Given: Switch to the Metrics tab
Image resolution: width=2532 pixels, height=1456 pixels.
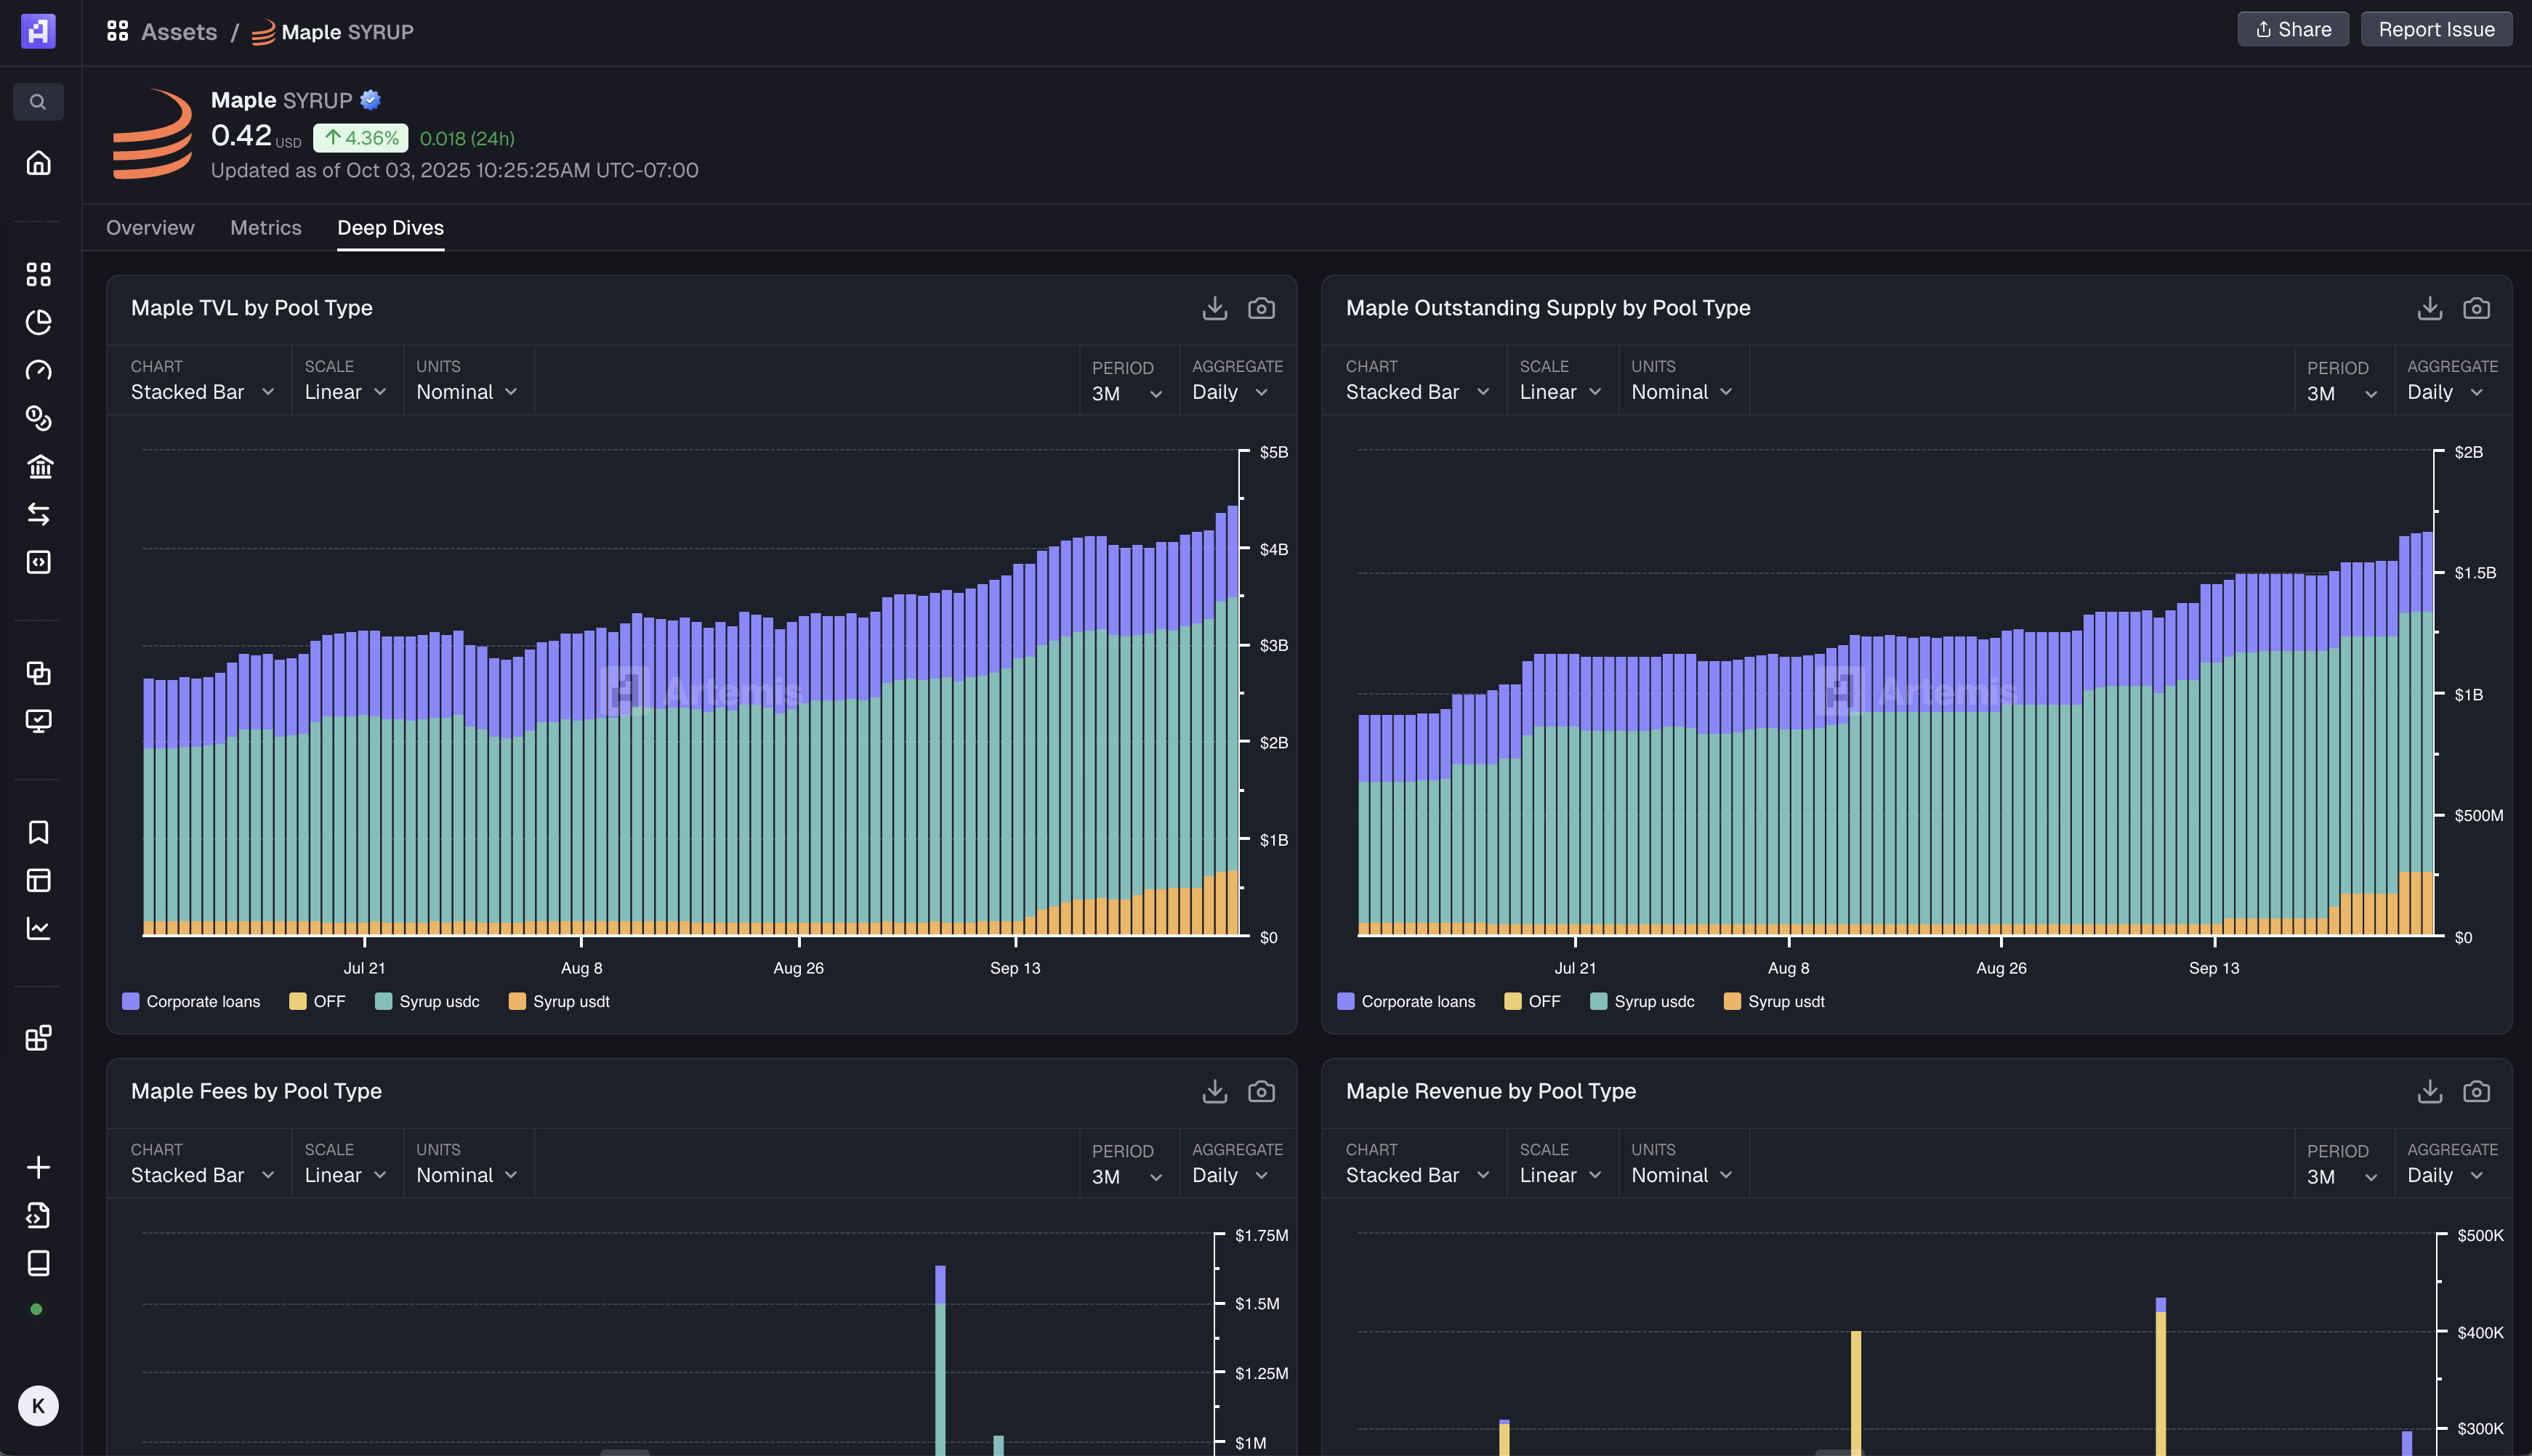Looking at the screenshot, I should 265,228.
